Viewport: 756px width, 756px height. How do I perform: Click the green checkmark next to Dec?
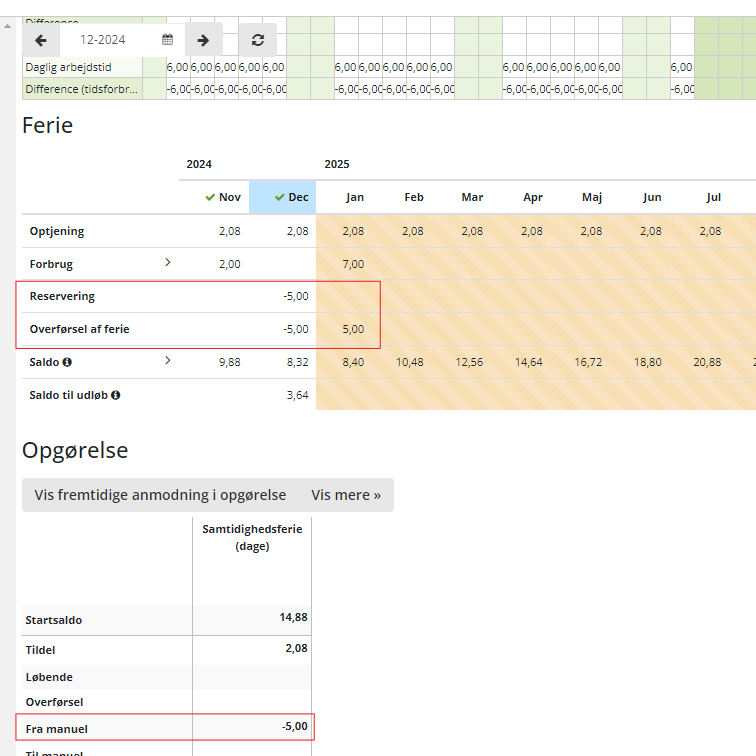(x=280, y=198)
